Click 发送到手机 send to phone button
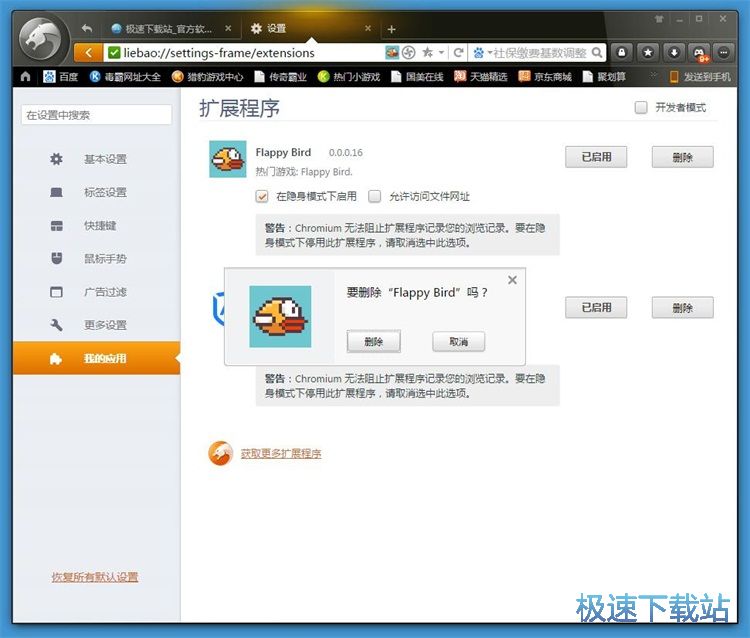750x638 pixels. pos(700,77)
